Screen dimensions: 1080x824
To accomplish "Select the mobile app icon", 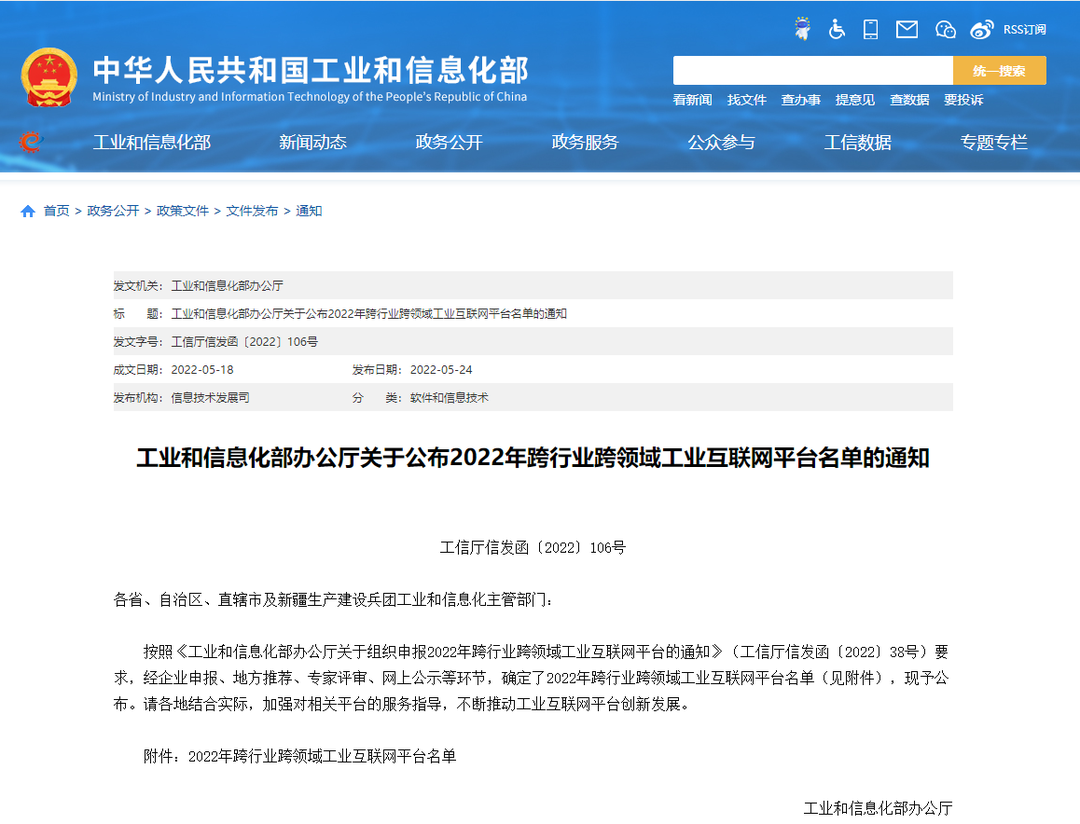I will coord(869,29).
